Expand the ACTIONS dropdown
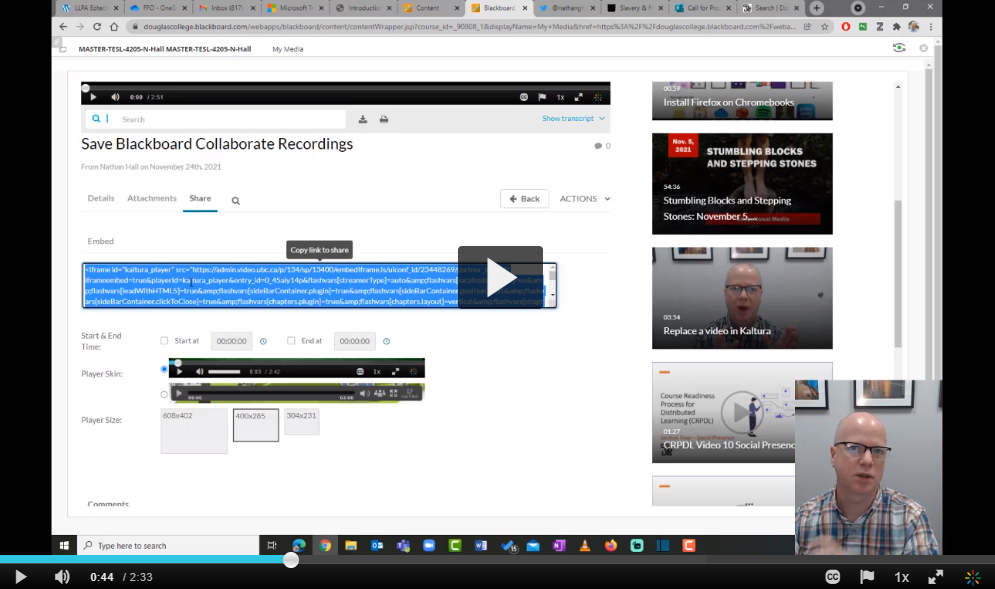This screenshot has height=589, width=995. (x=584, y=199)
